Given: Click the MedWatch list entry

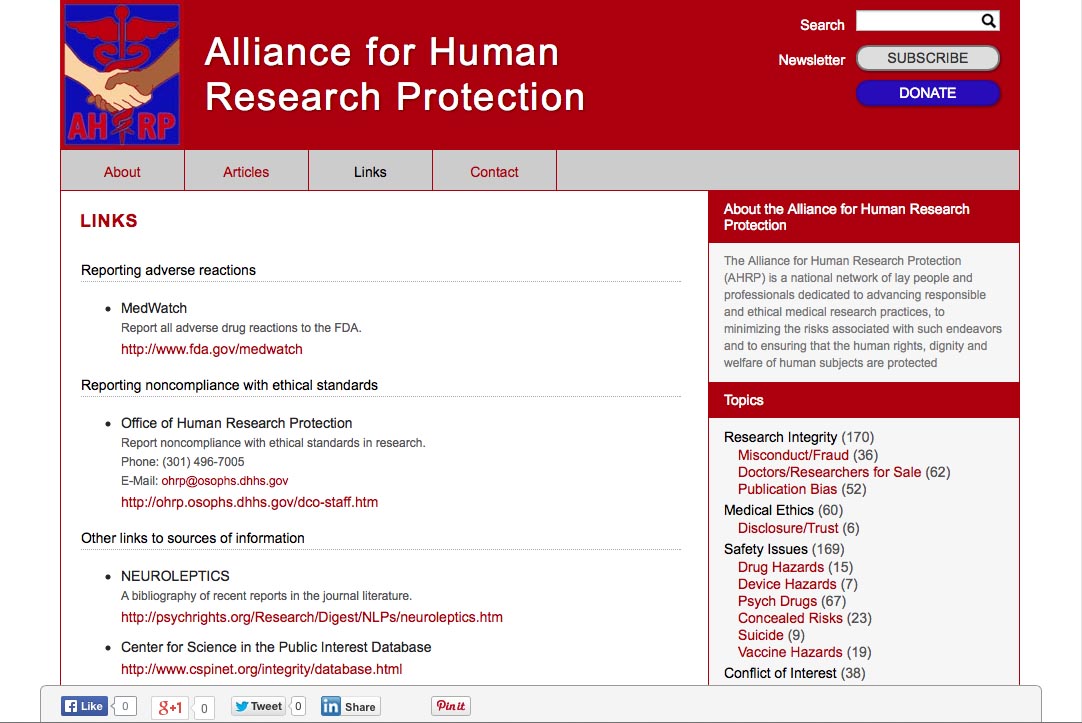Looking at the screenshot, I should tap(154, 308).
